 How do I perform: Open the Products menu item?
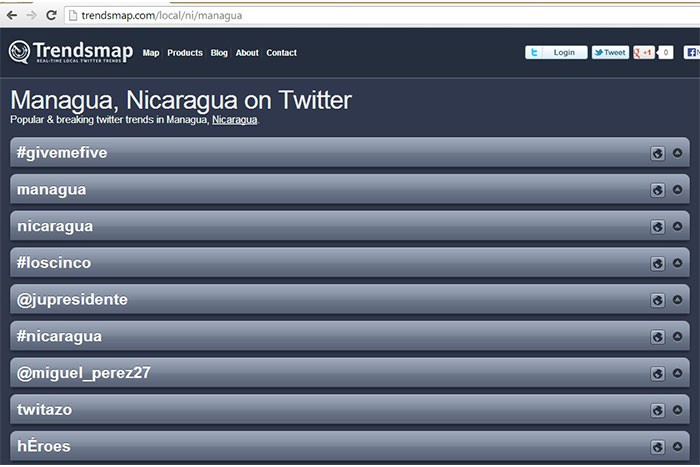(x=185, y=53)
